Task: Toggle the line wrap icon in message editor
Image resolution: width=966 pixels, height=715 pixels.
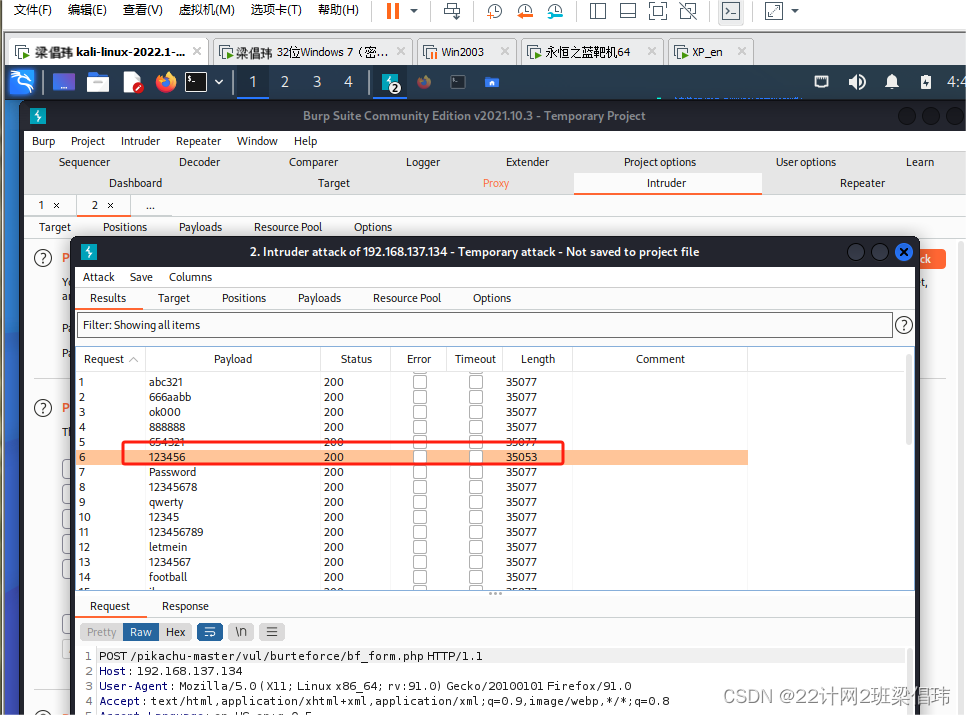Action: click(209, 632)
